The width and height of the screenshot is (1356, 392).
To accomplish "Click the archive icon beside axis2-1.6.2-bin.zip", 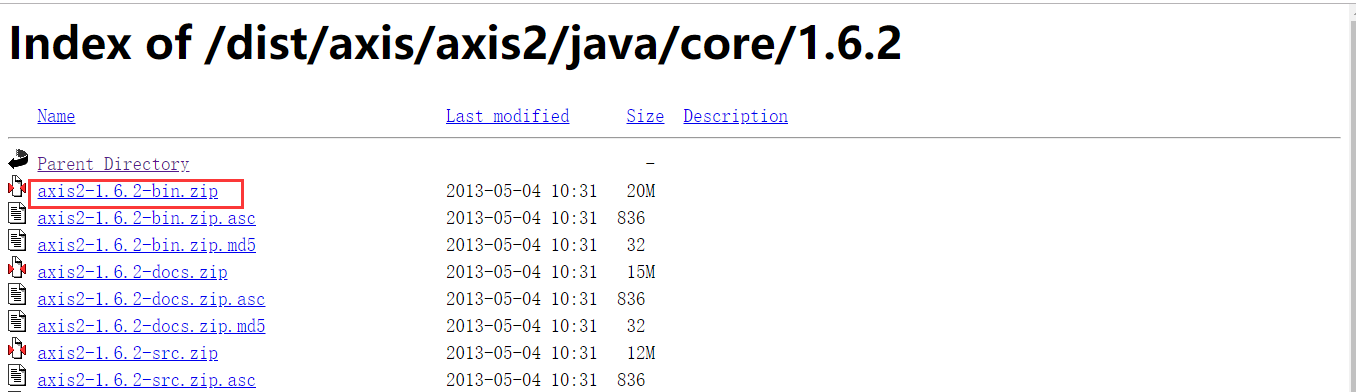I will 17,186.
